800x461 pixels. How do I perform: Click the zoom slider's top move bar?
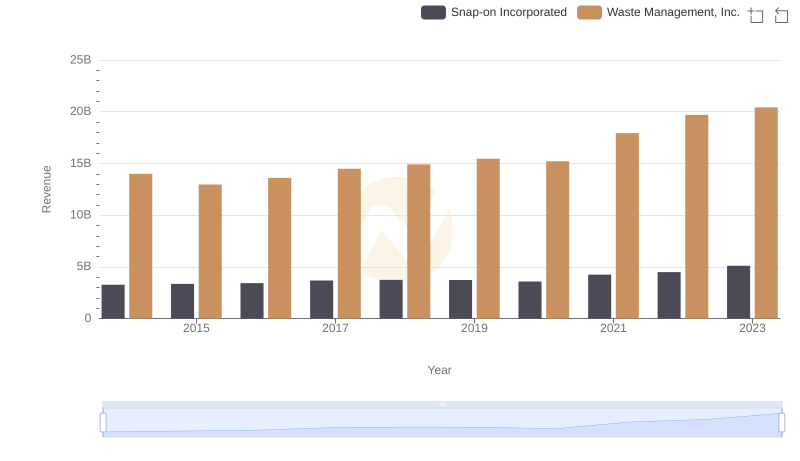tap(442, 404)
